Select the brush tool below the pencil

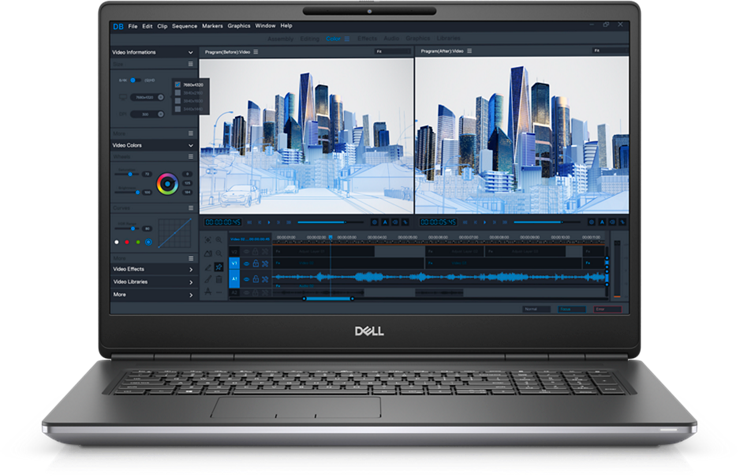pyautogui.click(x=208, y=279)
